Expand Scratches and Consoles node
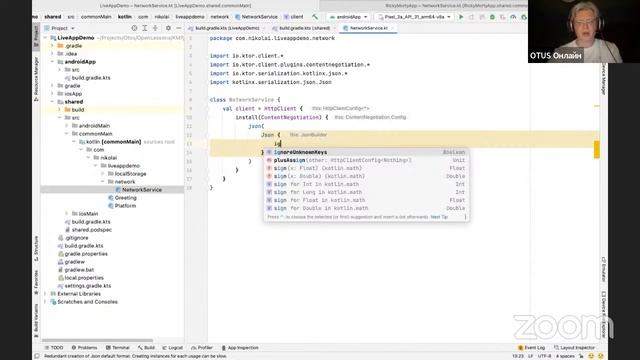 (45, 302)
